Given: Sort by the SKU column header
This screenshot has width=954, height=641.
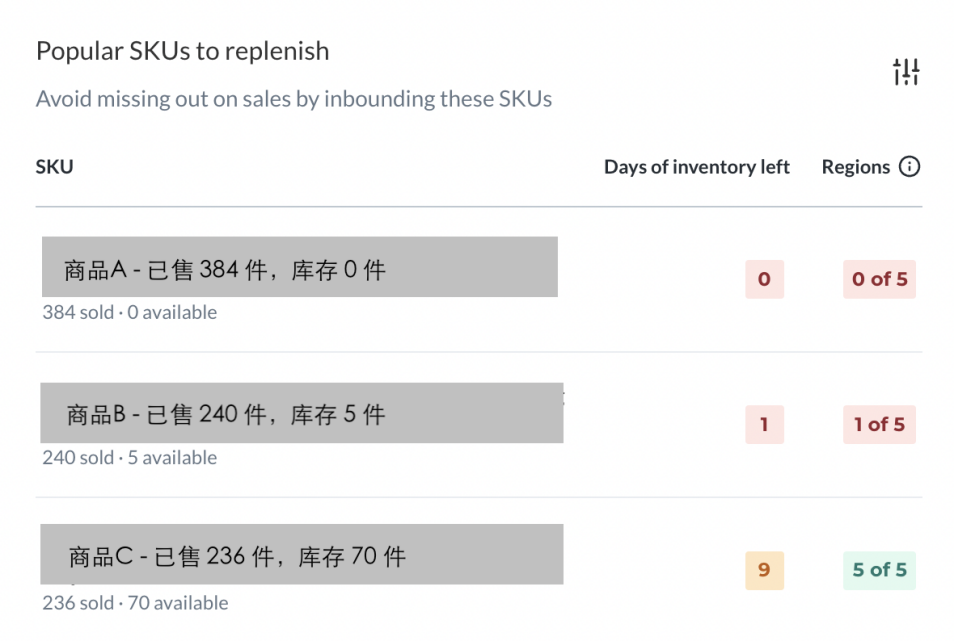Looking at the screenshot, I should [54, 167].
